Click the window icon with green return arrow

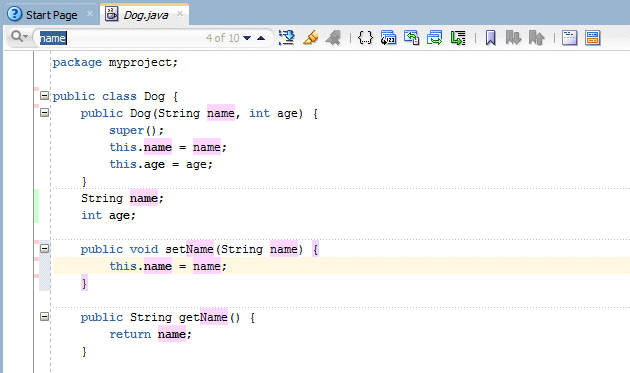point(411,38)
